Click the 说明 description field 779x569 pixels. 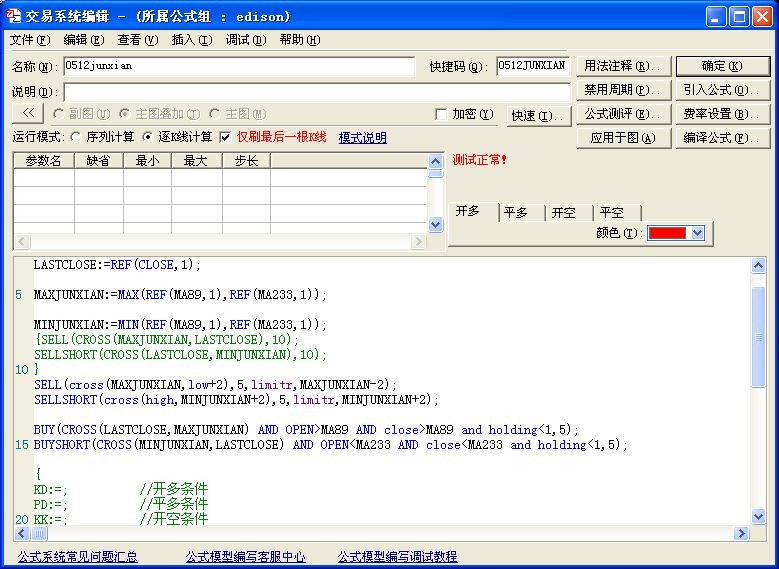tap(317, 92)
